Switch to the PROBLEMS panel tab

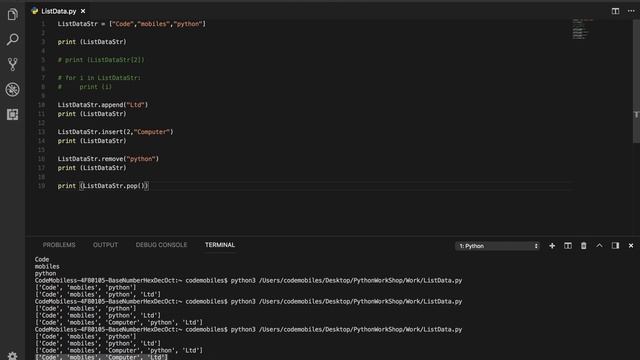[59, 245]
